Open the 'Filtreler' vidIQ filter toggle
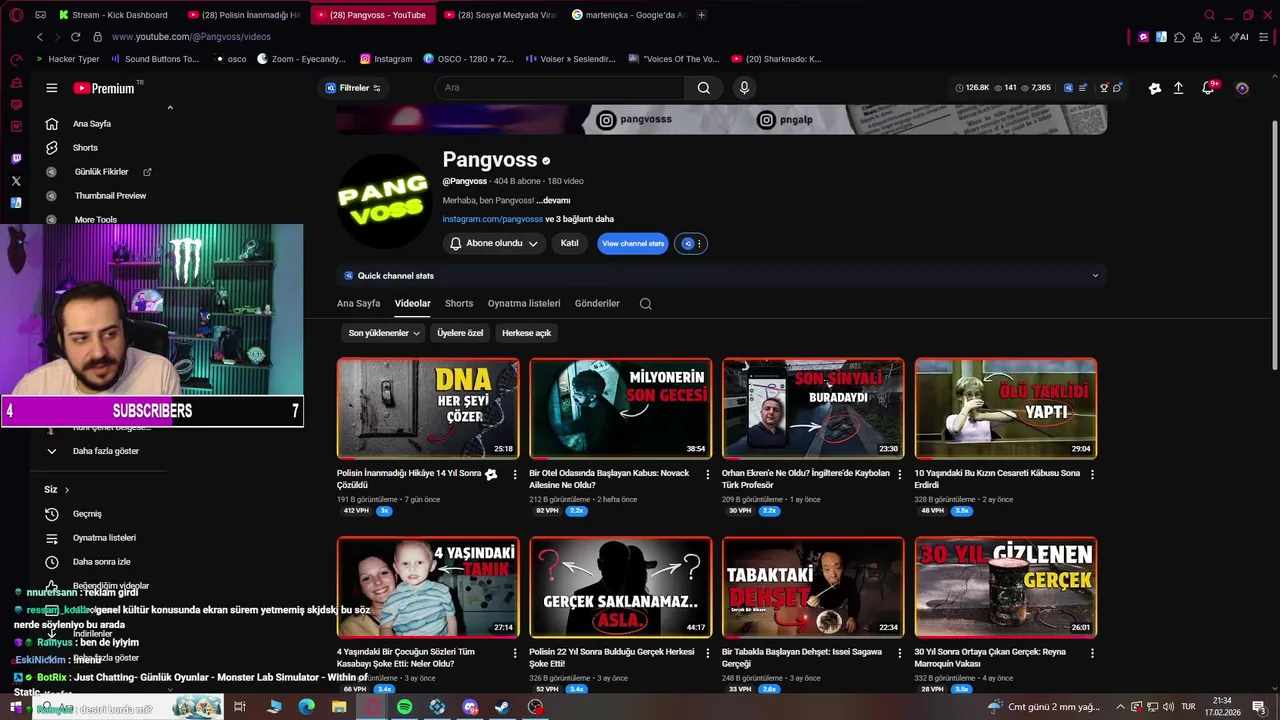Screen dimensions: 1280x720 [x=353, y=88]
